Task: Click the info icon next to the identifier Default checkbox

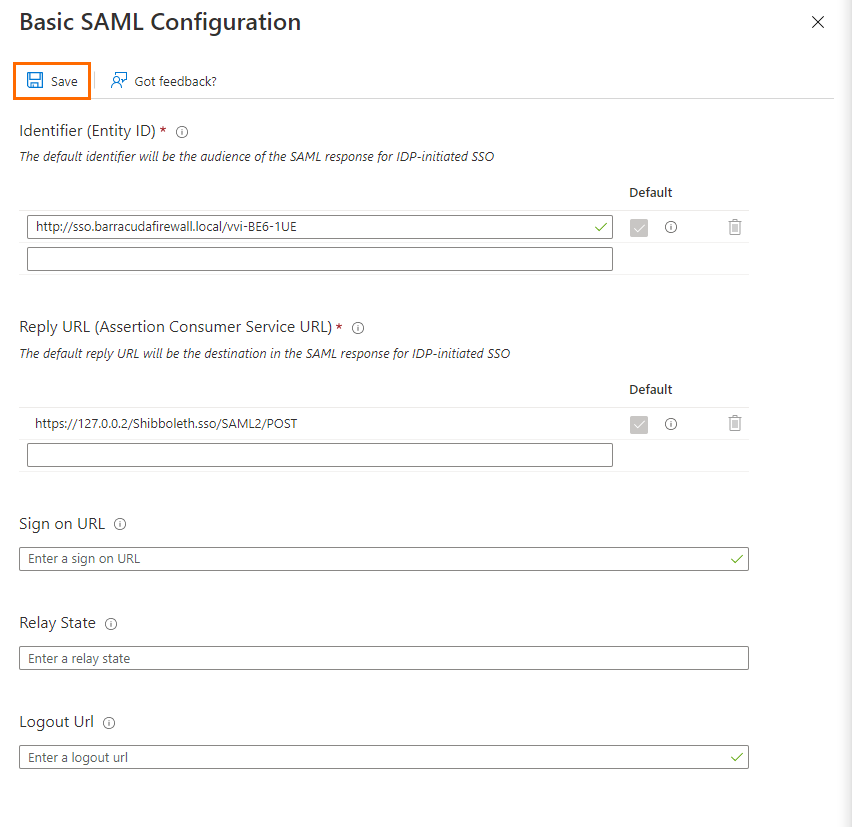Action: click(670, 227)
